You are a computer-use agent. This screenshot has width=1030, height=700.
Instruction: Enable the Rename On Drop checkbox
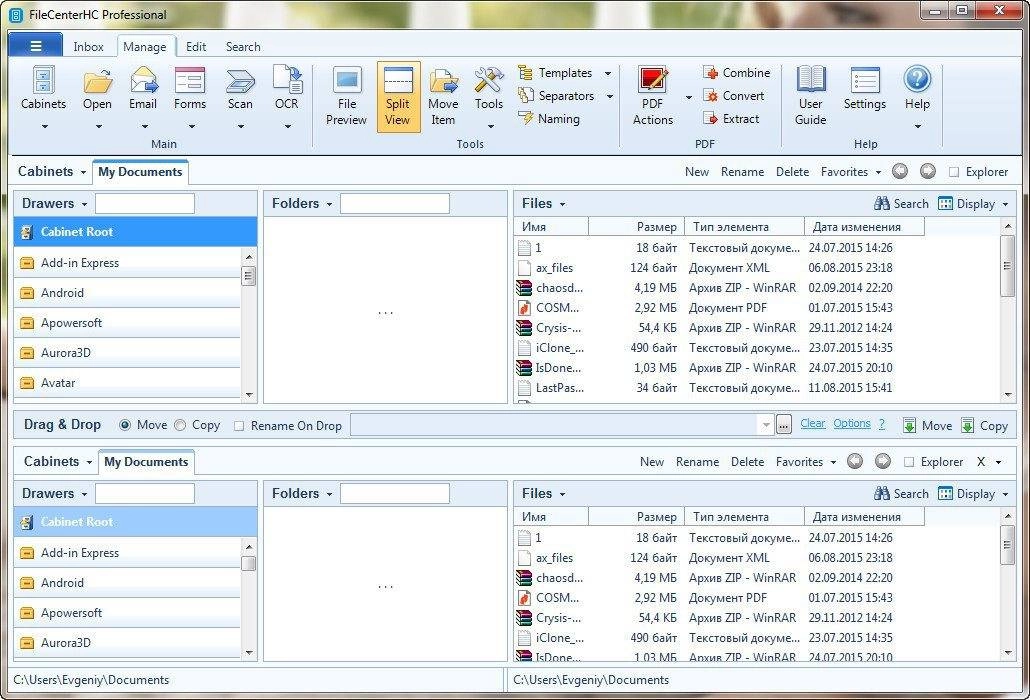(x=239, y=426)
